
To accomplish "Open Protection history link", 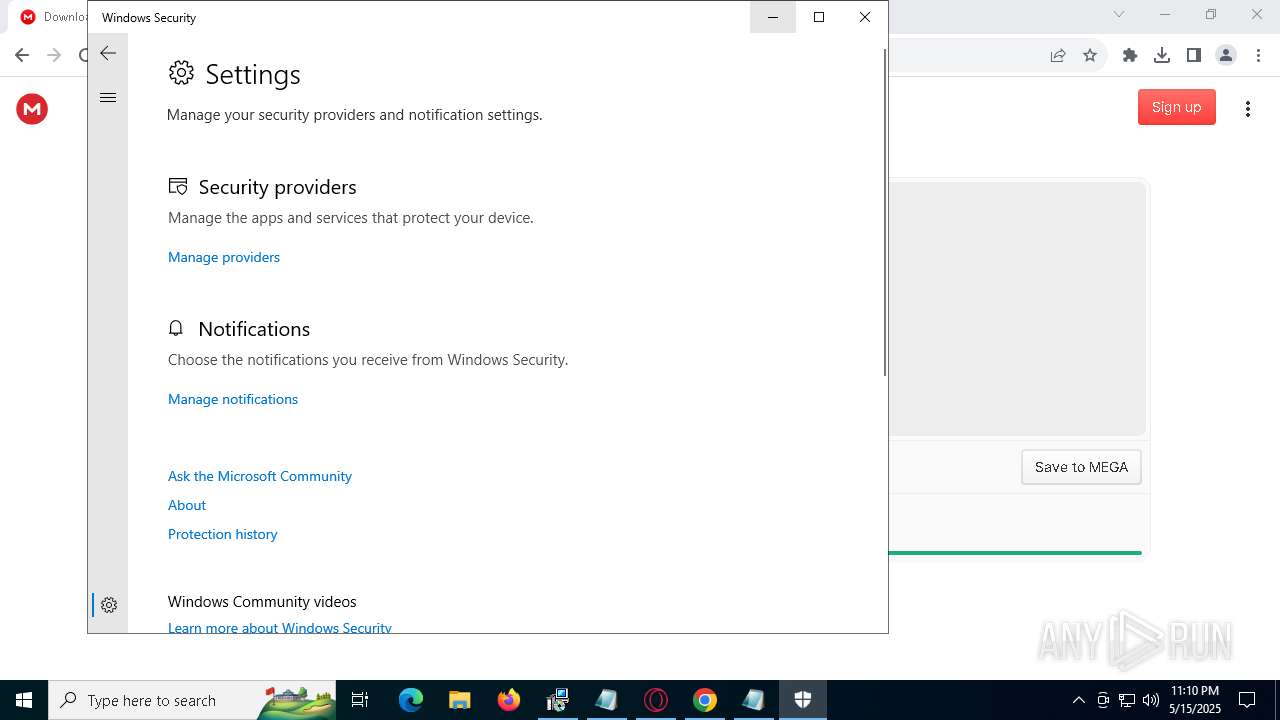I will click(x=223, y=534).
